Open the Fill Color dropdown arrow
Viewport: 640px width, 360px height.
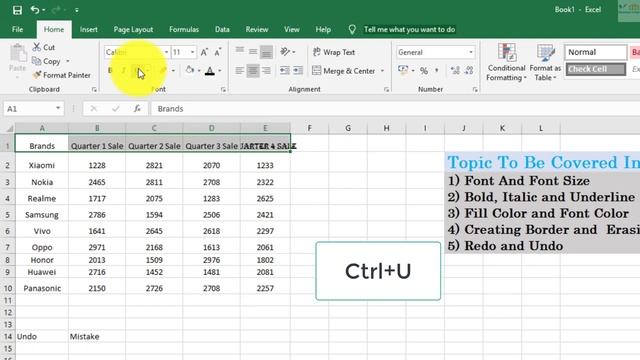coord(199,71)
